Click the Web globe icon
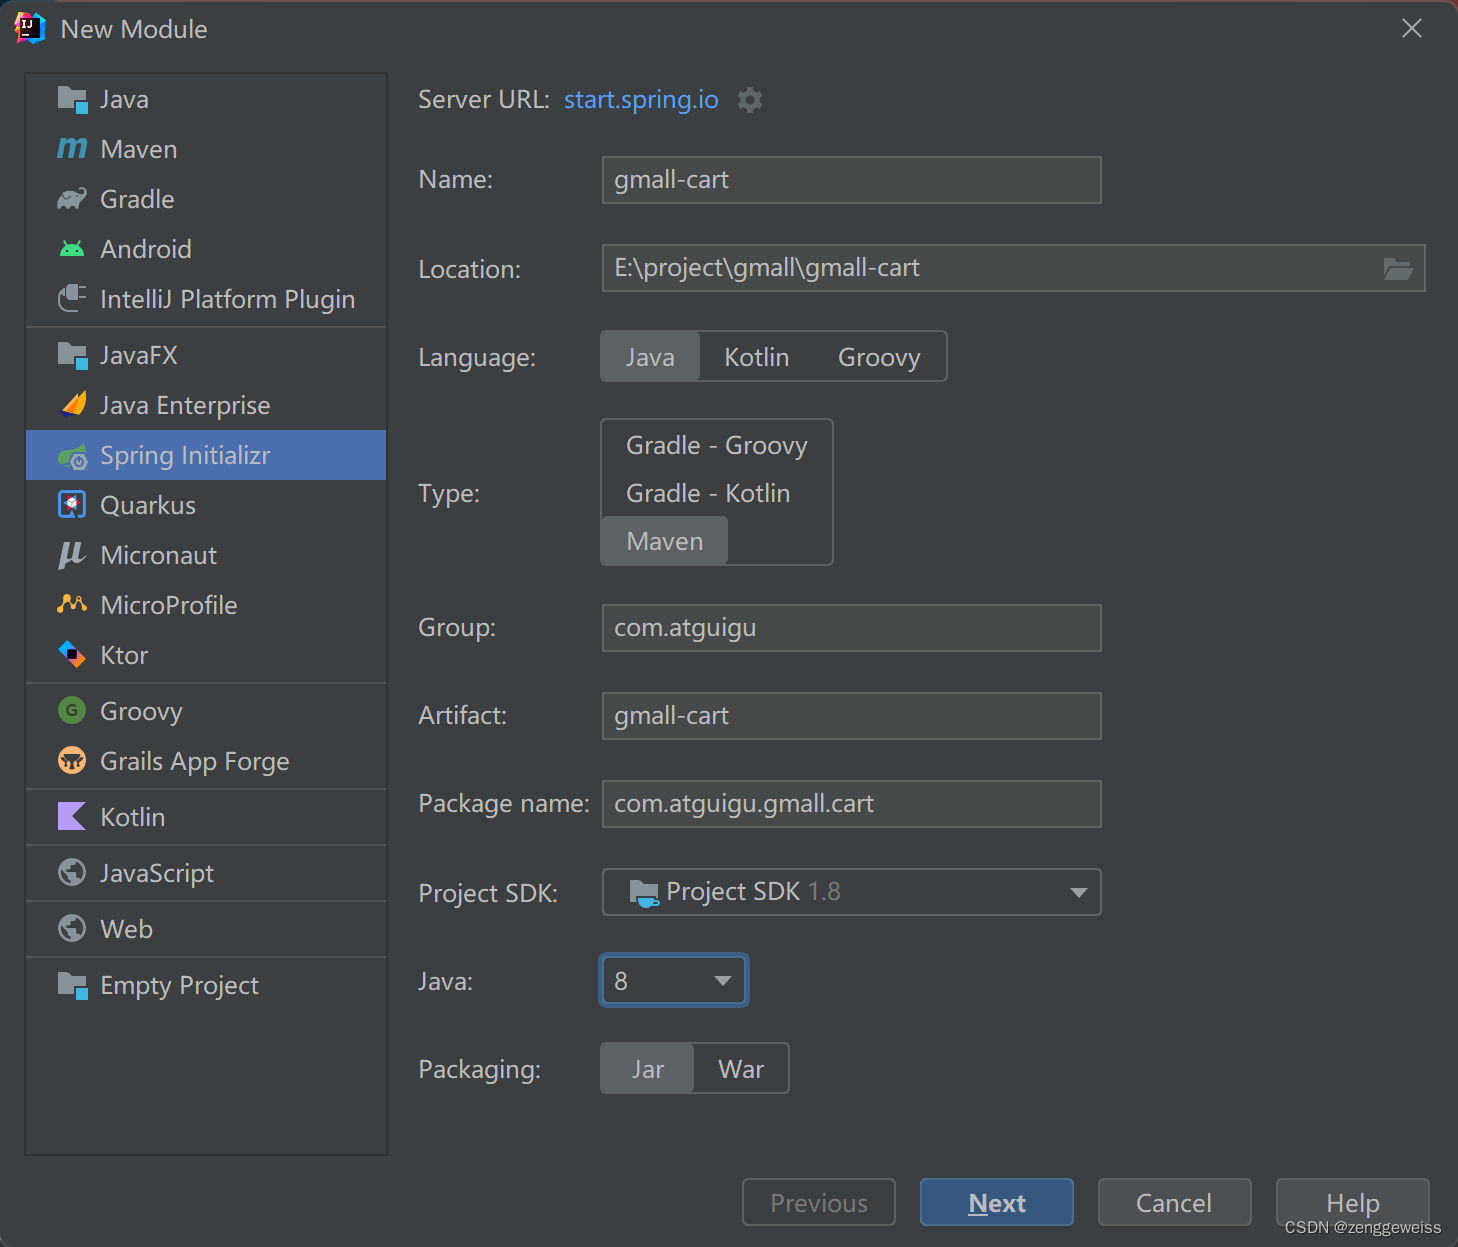The width and height of the screenshot is (1458, 1247). 72,929
